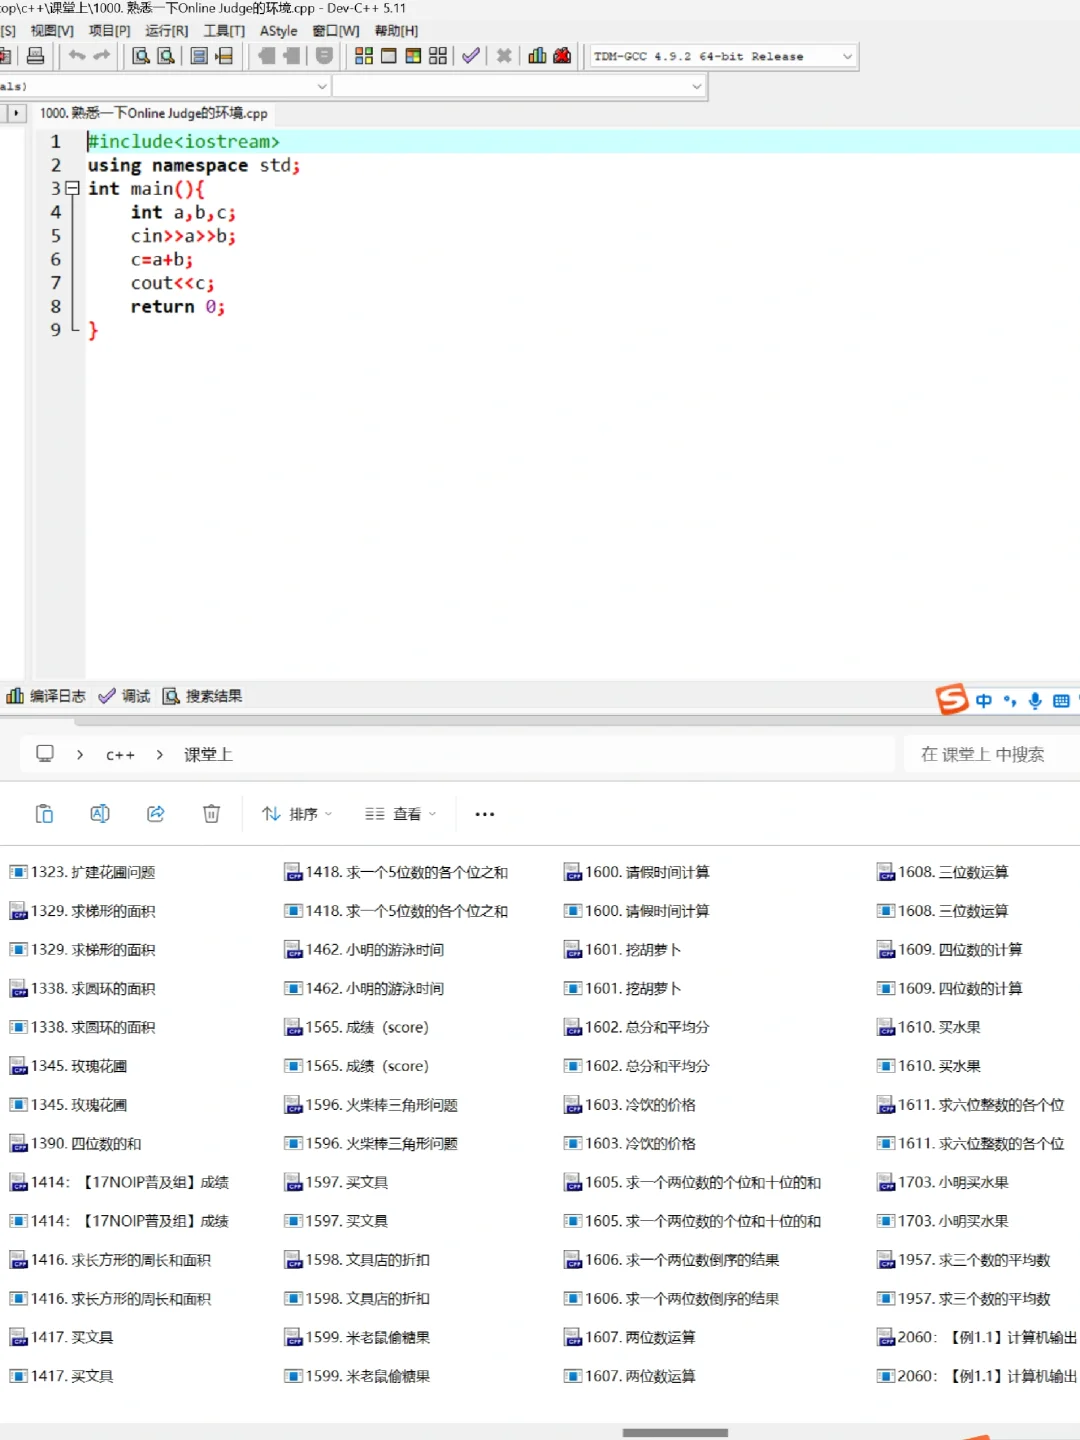Click the trash delete icon in Explorer toolbar
The image size is (1080, 1440).
tap(211, 813)
